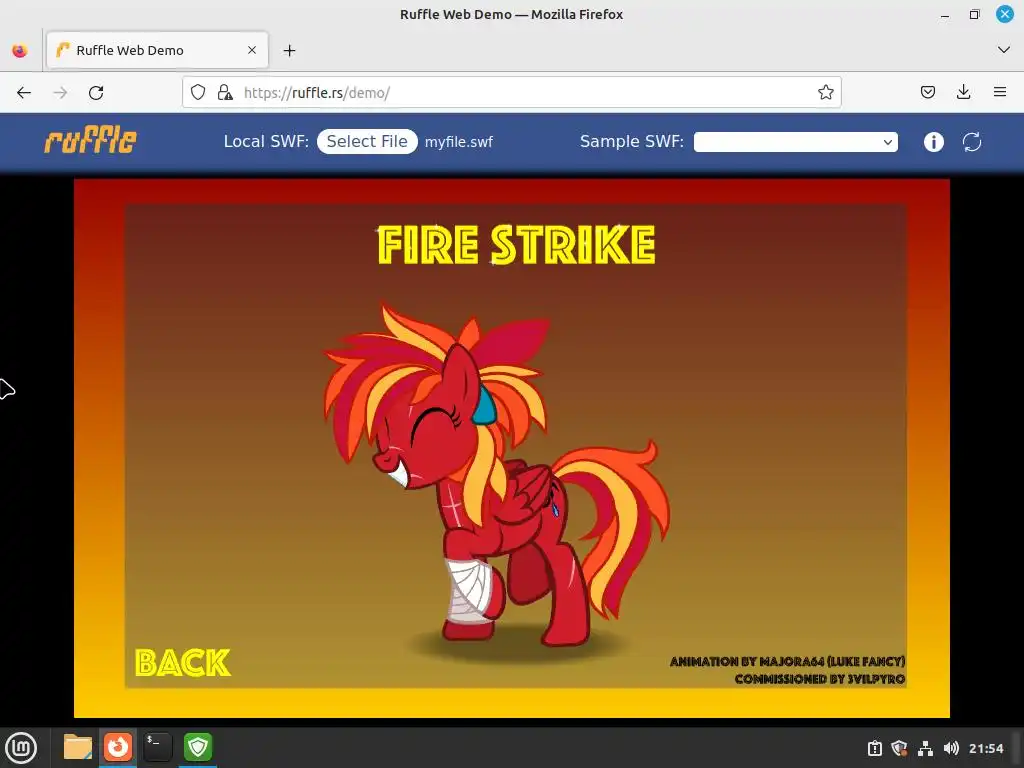Screen dimensions: 1024x768
Task: Open the network connections tray icon
Action: pyautogui.click(x=925, y=748)
